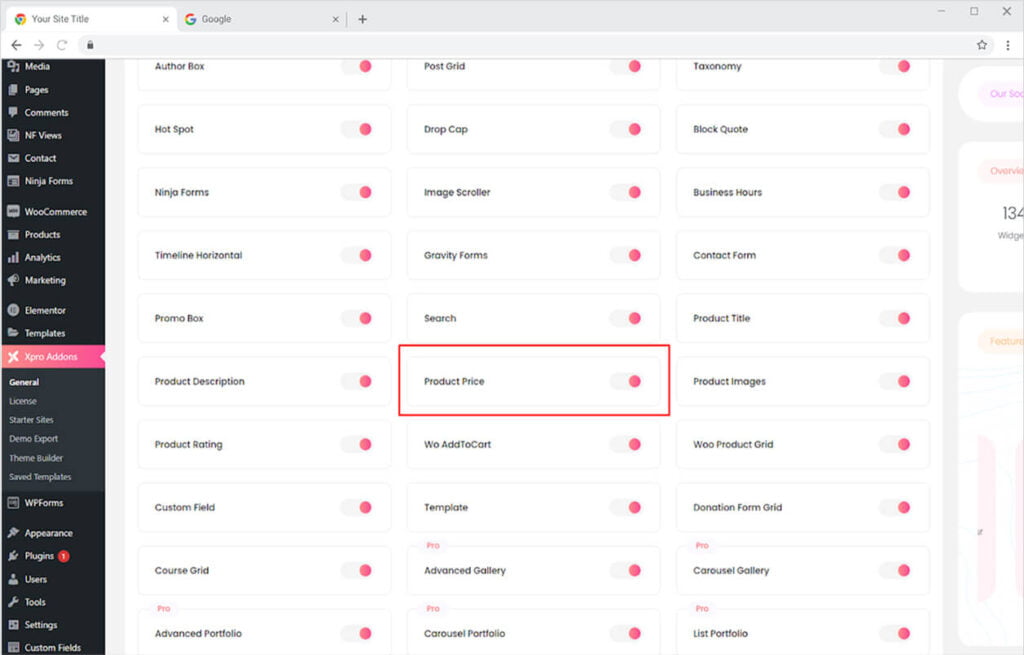Select Starter Sites in Xpro submenu

tap(31, 420)
